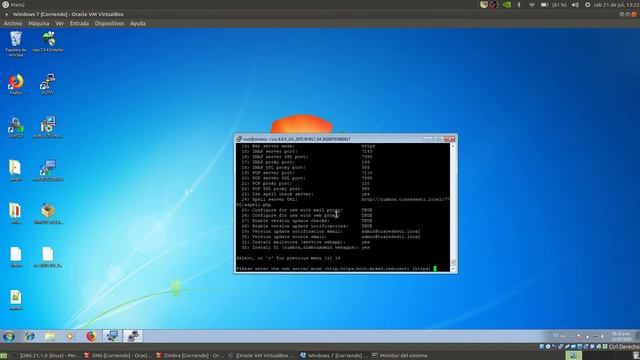Open the Bluetooth indicator in top panel
640x360 pixels.
pyautogui.click(x=519, y=4)
